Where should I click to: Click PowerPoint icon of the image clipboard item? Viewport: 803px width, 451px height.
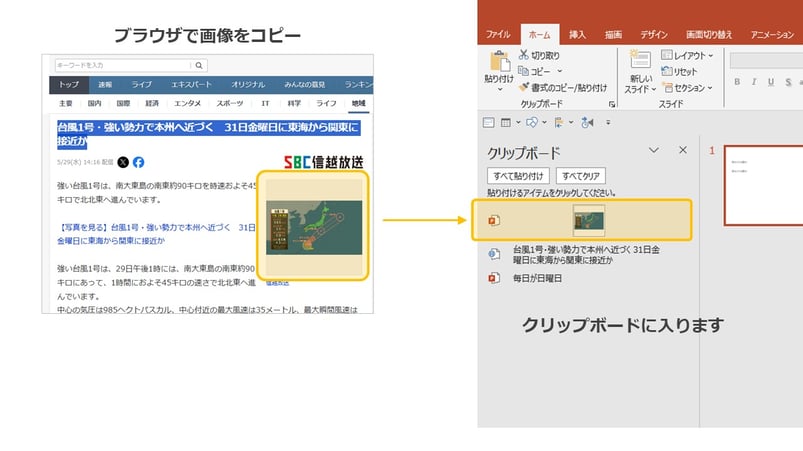[x=494, y=220]
